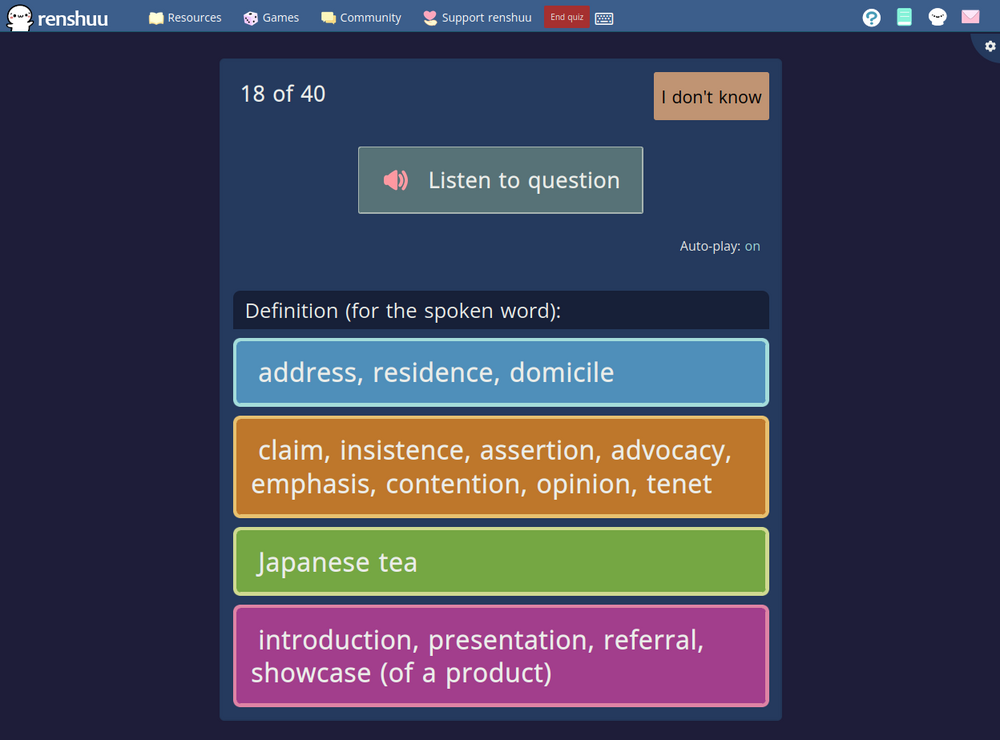Play audio with Listen to question
Viewport: 1000px width, 740px height.
(x=500, y=180)
